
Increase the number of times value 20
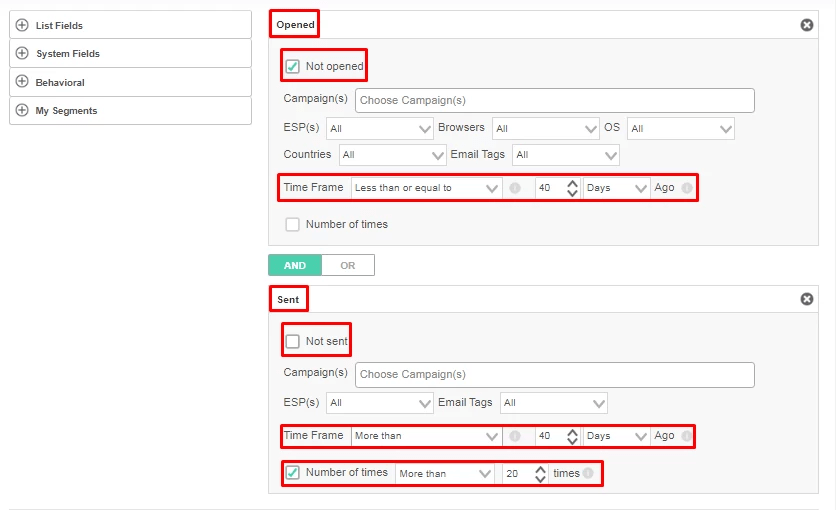[x=540, y=468]
